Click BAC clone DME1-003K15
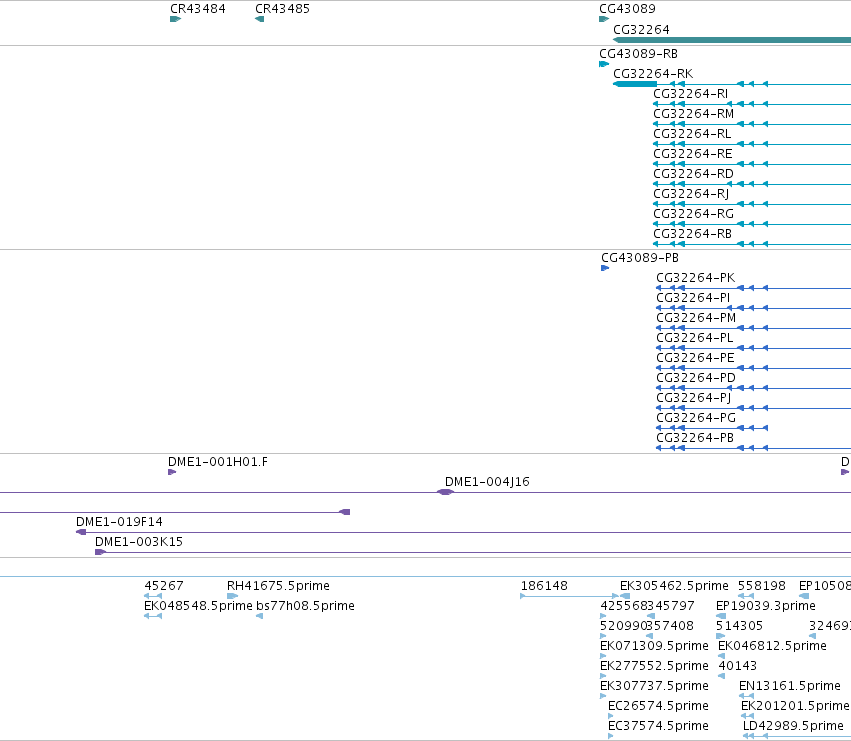This screenshot has height=741, width=851. pyautogui.click(x=473, y=553)
